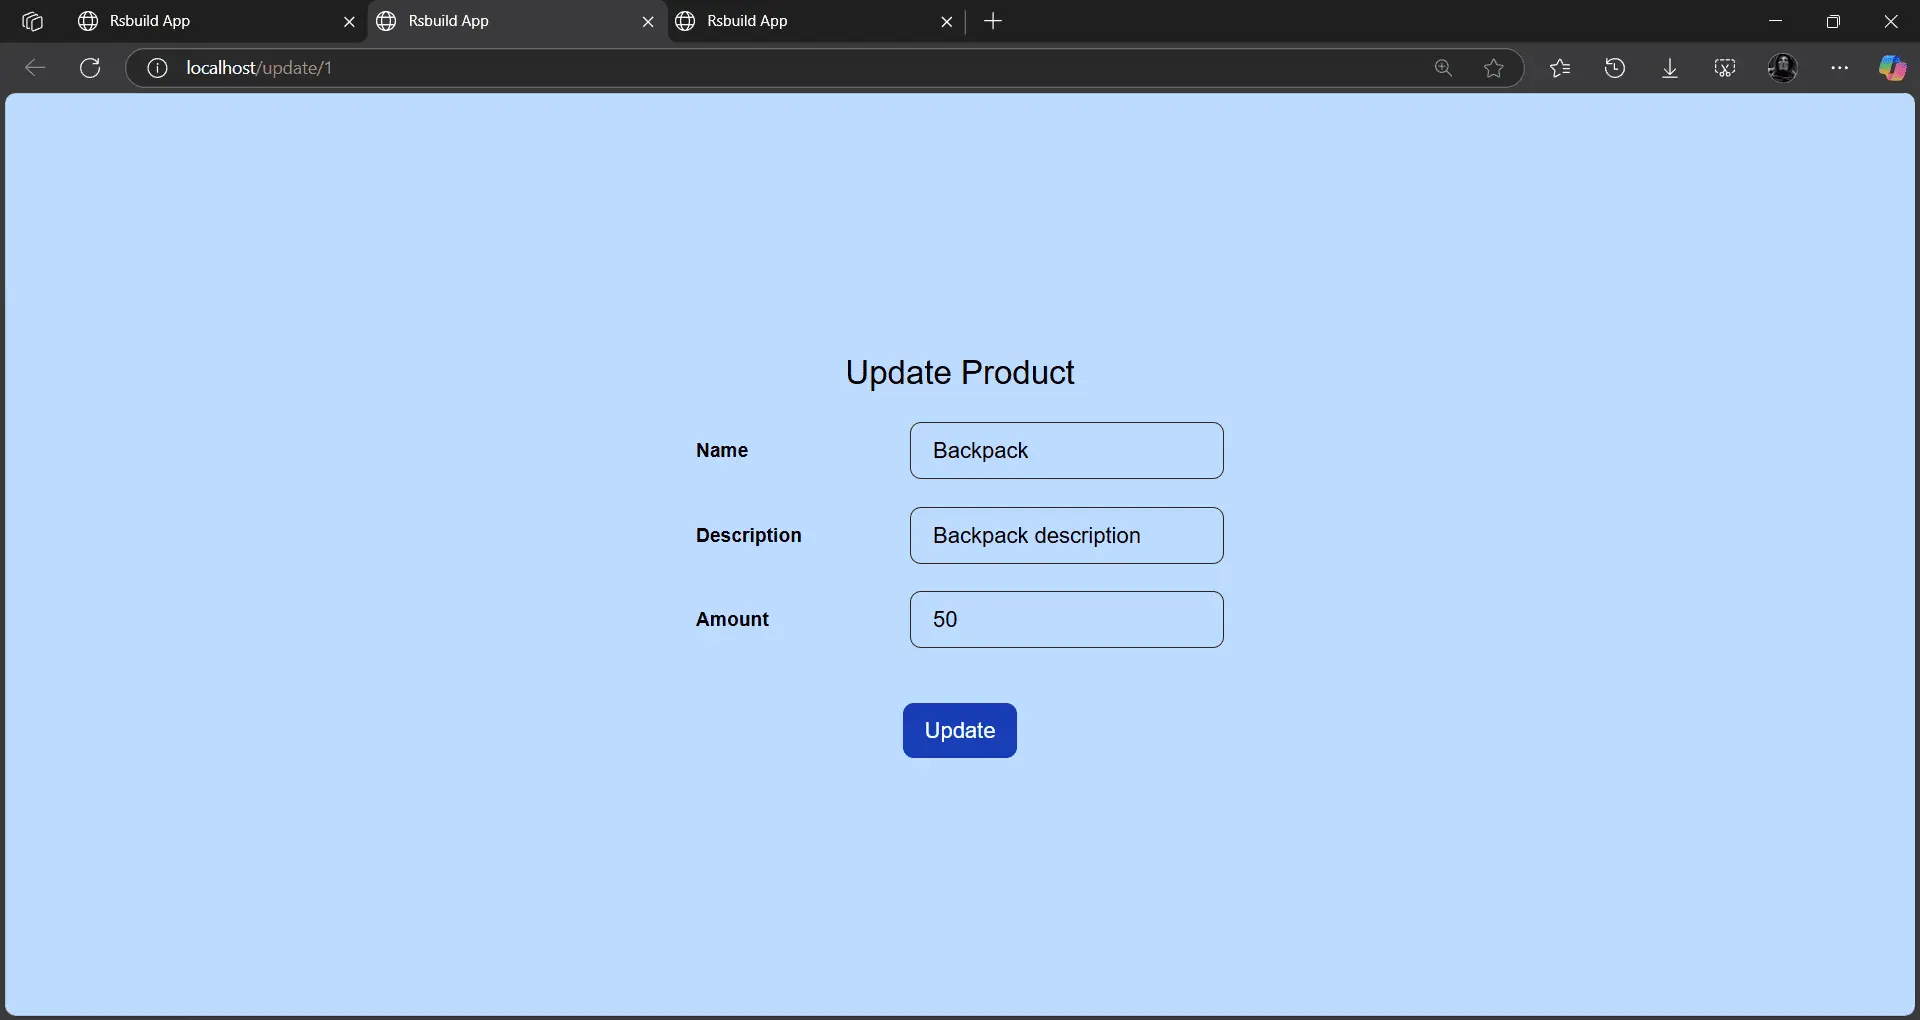Open Settings and more ellipsis menu

click(1839, 68)
